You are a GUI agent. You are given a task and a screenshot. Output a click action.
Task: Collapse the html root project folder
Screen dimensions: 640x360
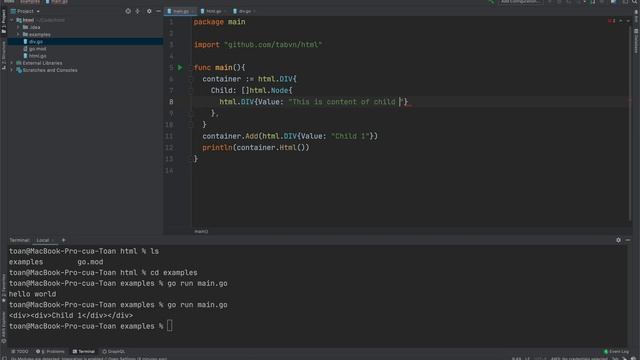[12, 20]
